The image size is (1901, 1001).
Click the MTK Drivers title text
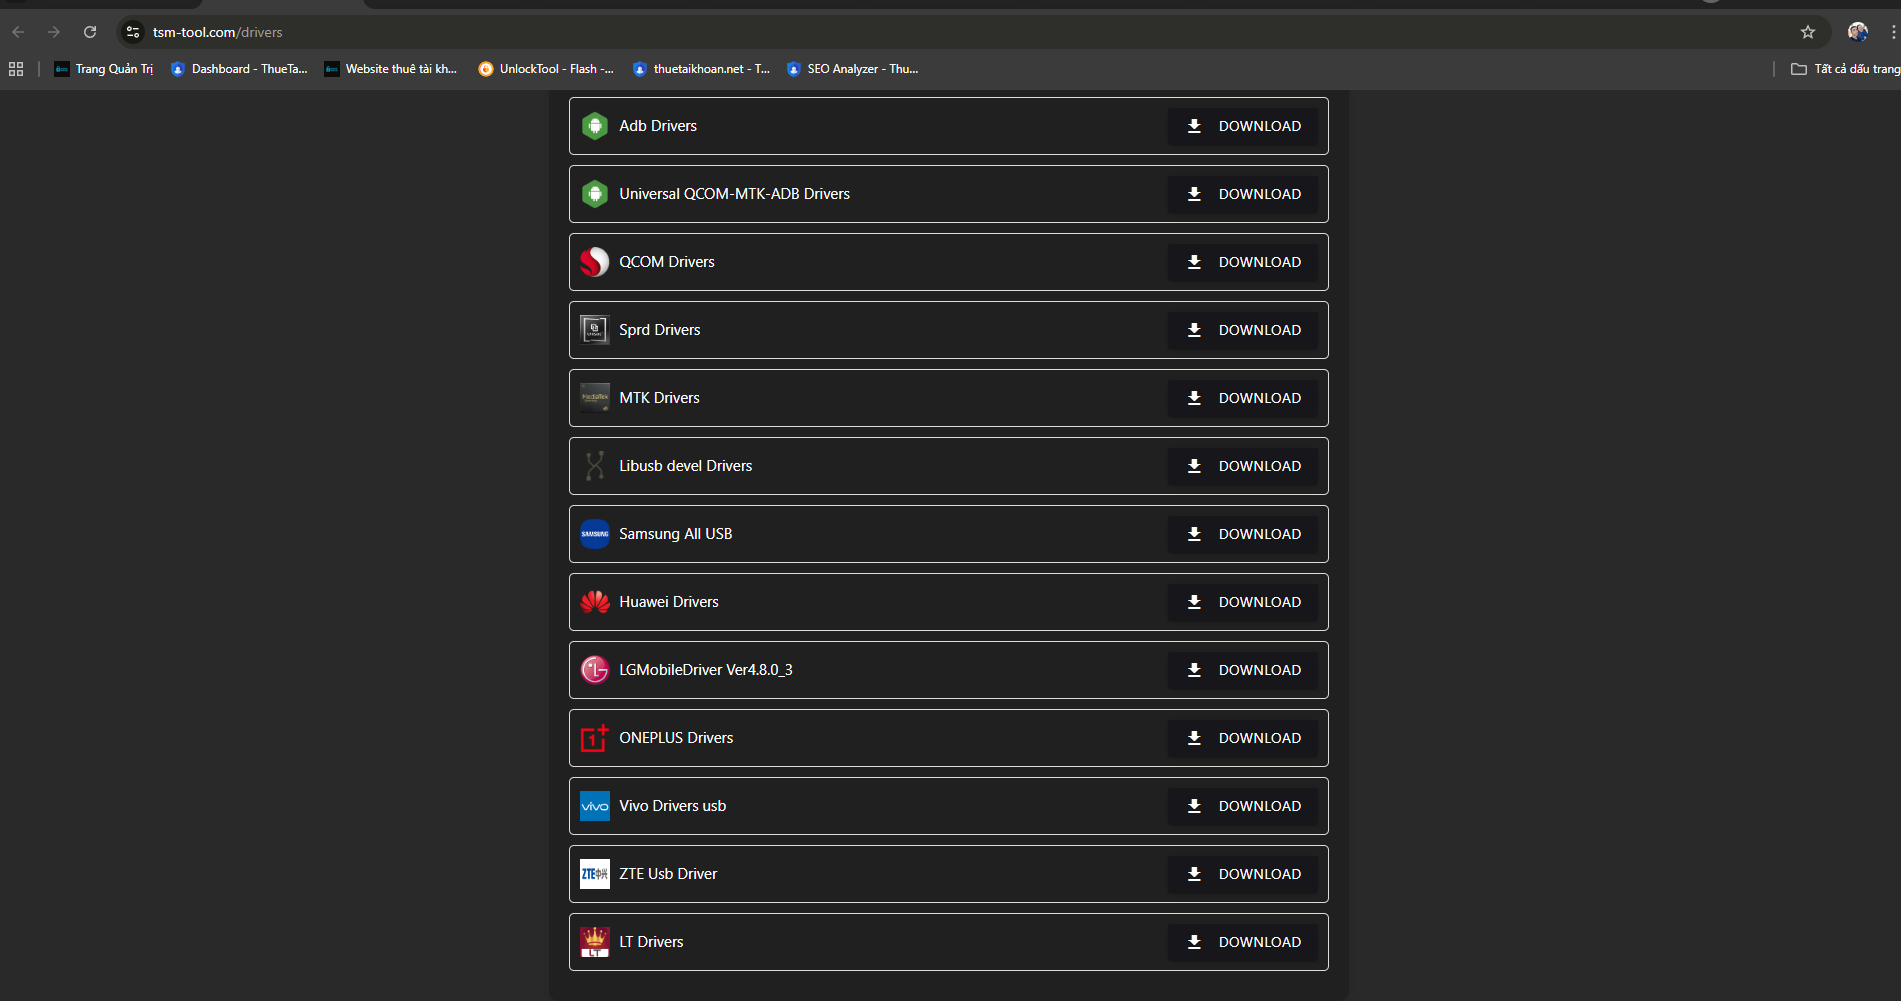(659, 398)
